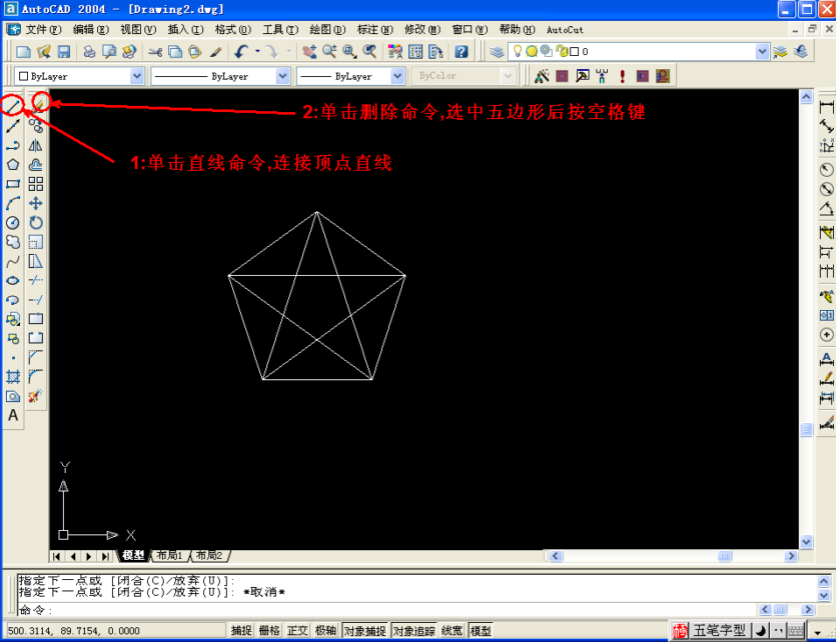
Task: Open the 绘图 menu
Action: pyautogui.click(x=325, y=29)
